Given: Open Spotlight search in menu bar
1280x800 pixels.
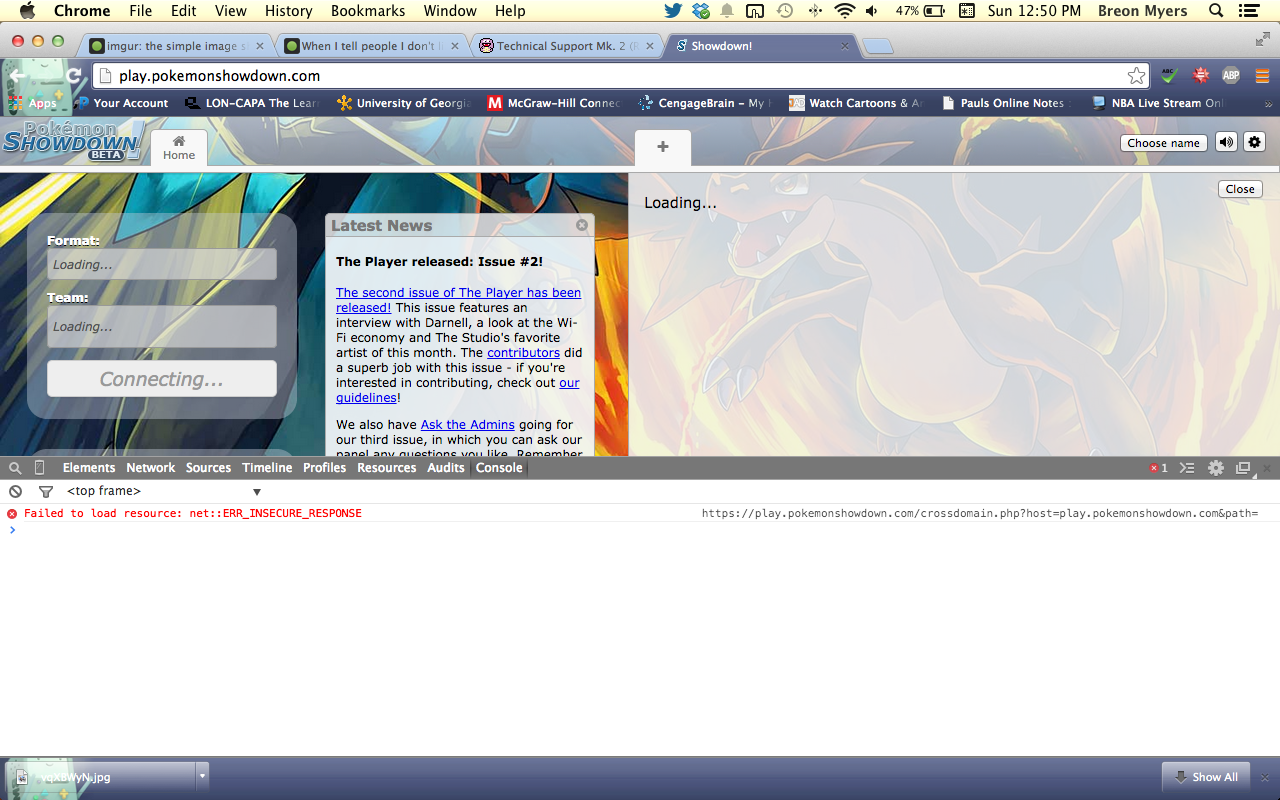Looking at the screenshot, I should click(x=1217, y=11).
